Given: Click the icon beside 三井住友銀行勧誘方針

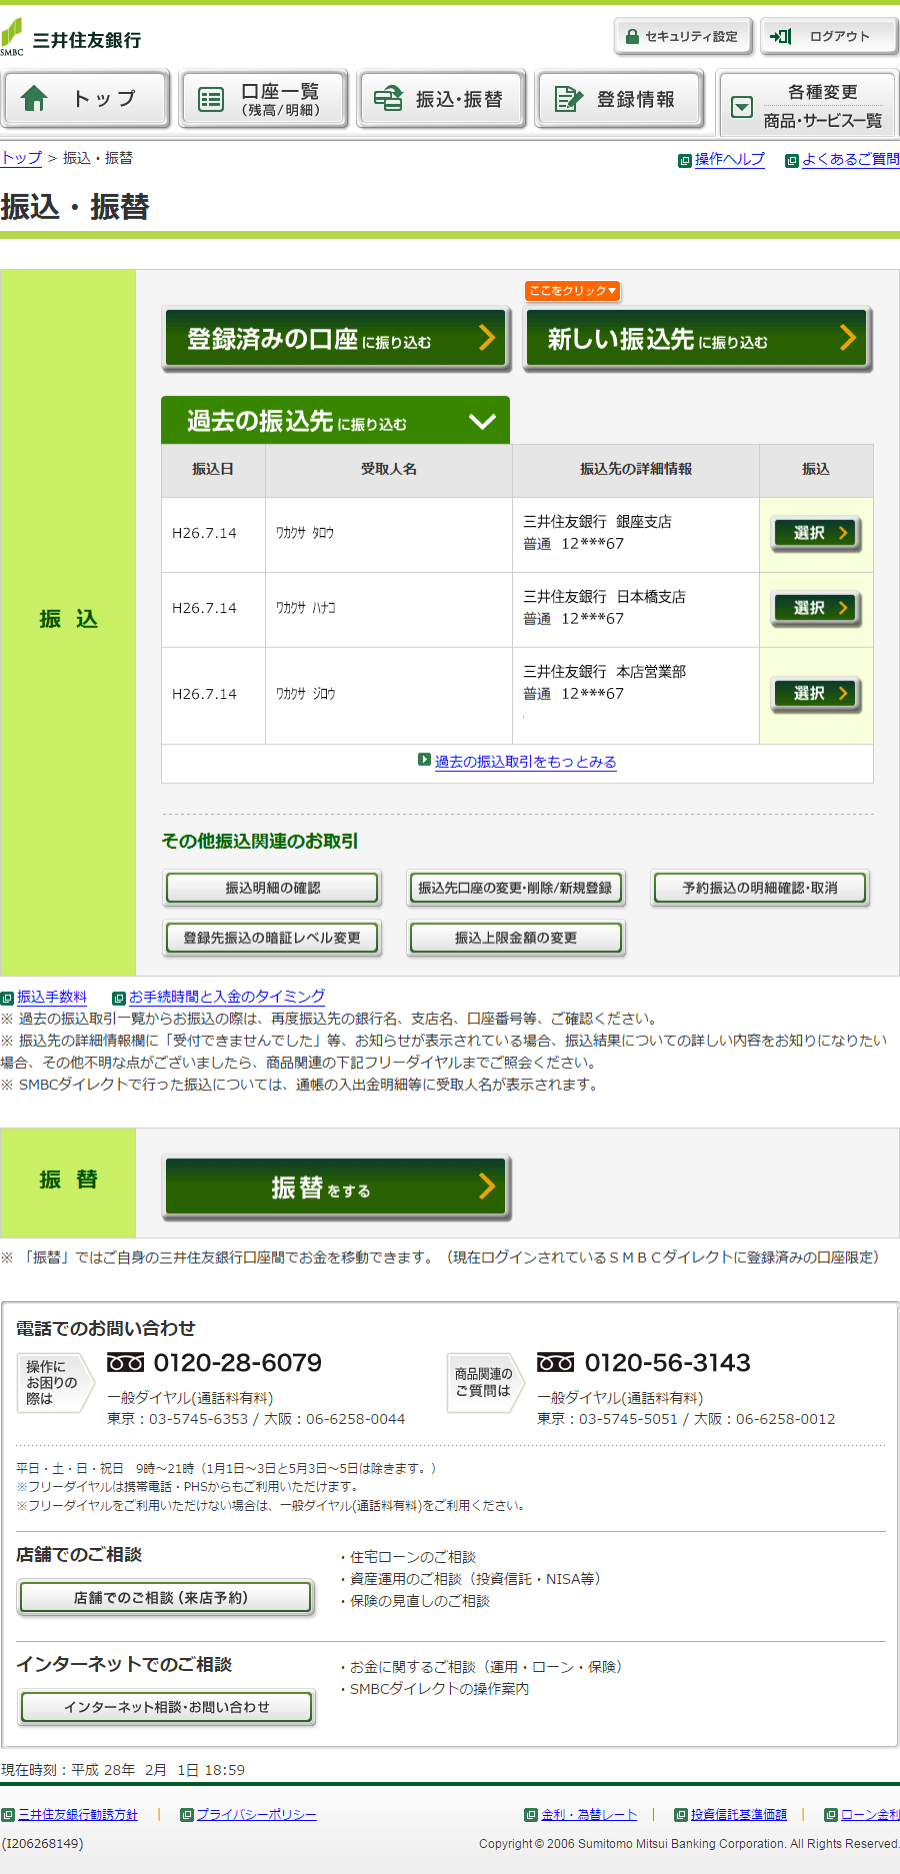Looking at the screenshot, I should pos(8,1815).
